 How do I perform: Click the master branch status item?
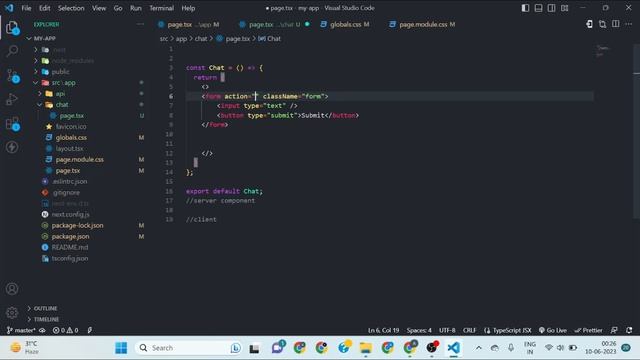coord(21,330)
